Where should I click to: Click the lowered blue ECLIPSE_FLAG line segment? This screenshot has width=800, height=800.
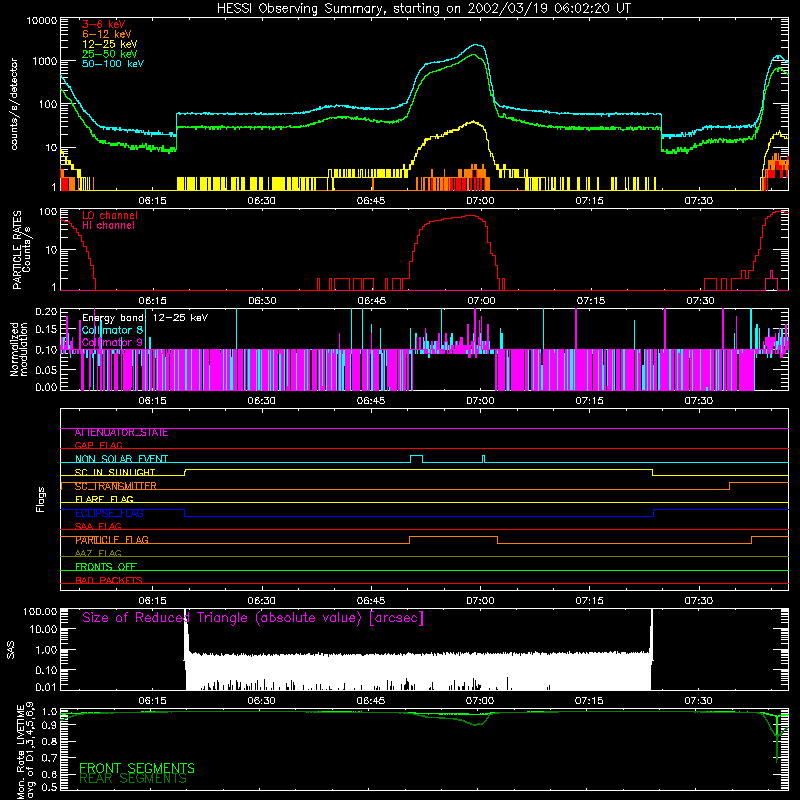419,516
